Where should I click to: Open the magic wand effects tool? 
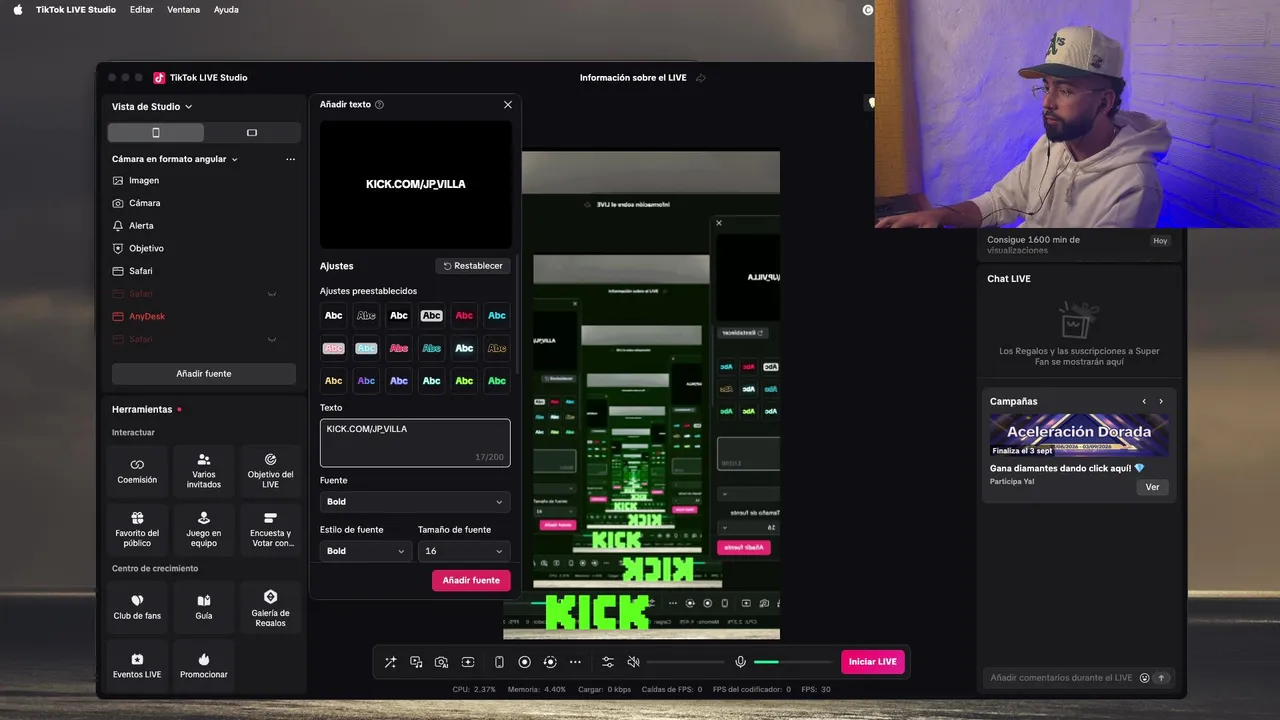click(x=391, y=662)
